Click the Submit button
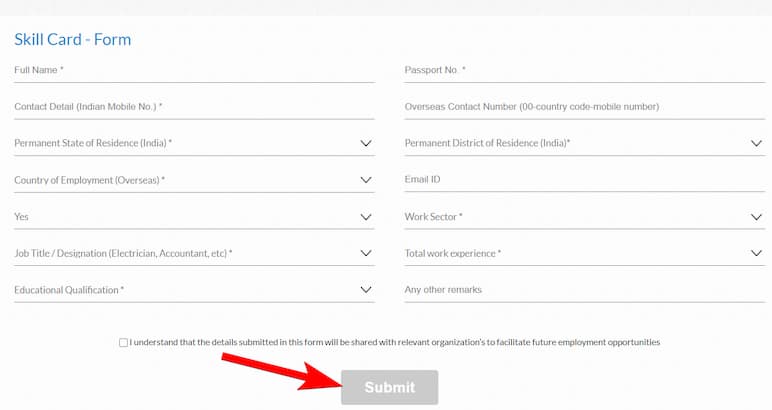The height and width of the screenshot is (410, 772). tap(389, 387)
